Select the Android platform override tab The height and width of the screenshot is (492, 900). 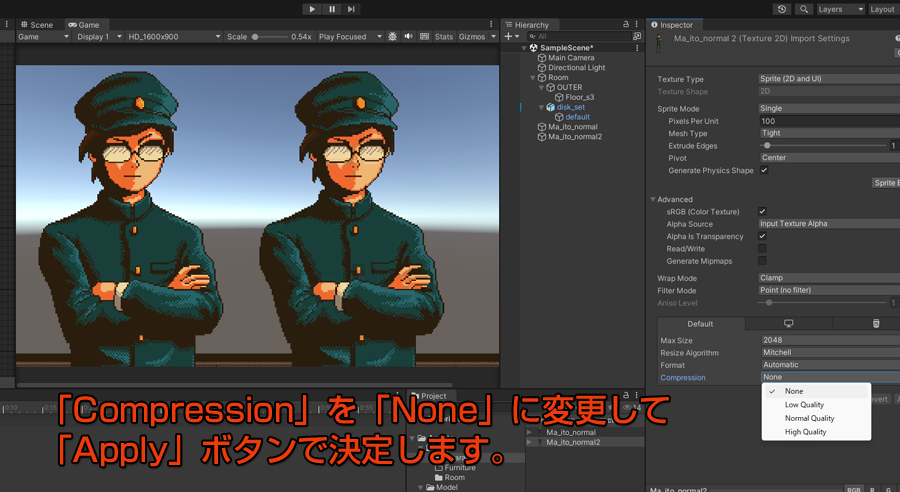(876, 324)
